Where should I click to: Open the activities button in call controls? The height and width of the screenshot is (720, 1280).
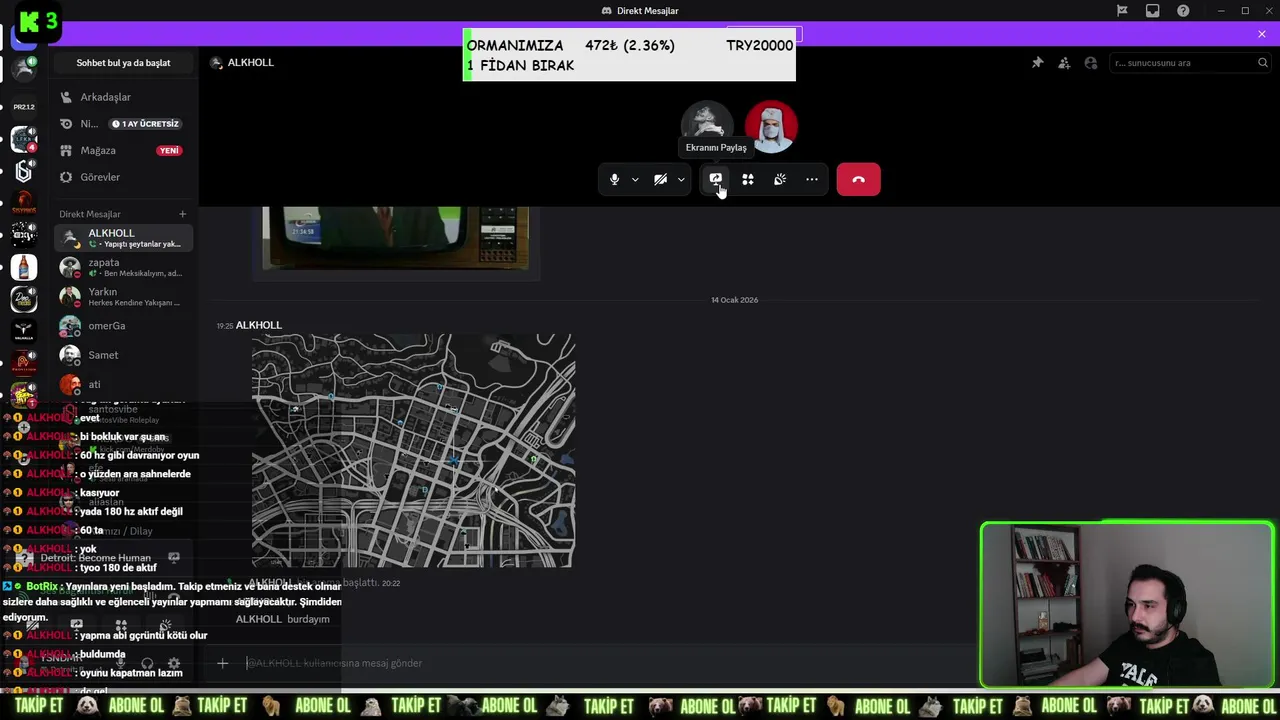[748, 180]
